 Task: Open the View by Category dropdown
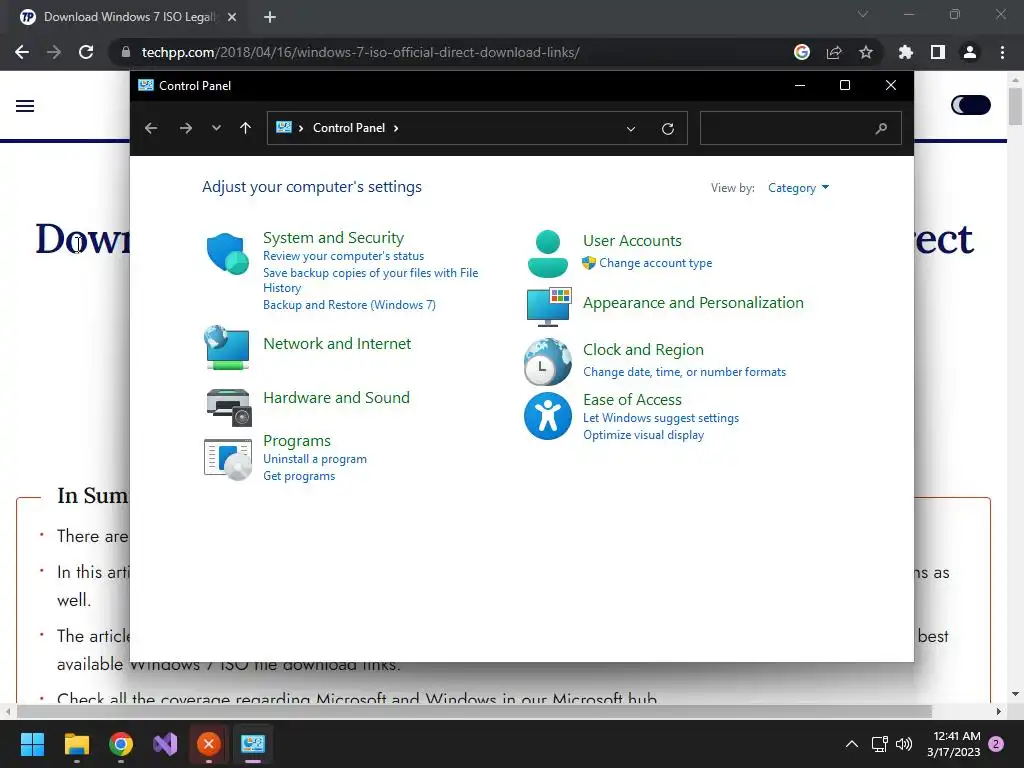(798, 188)
